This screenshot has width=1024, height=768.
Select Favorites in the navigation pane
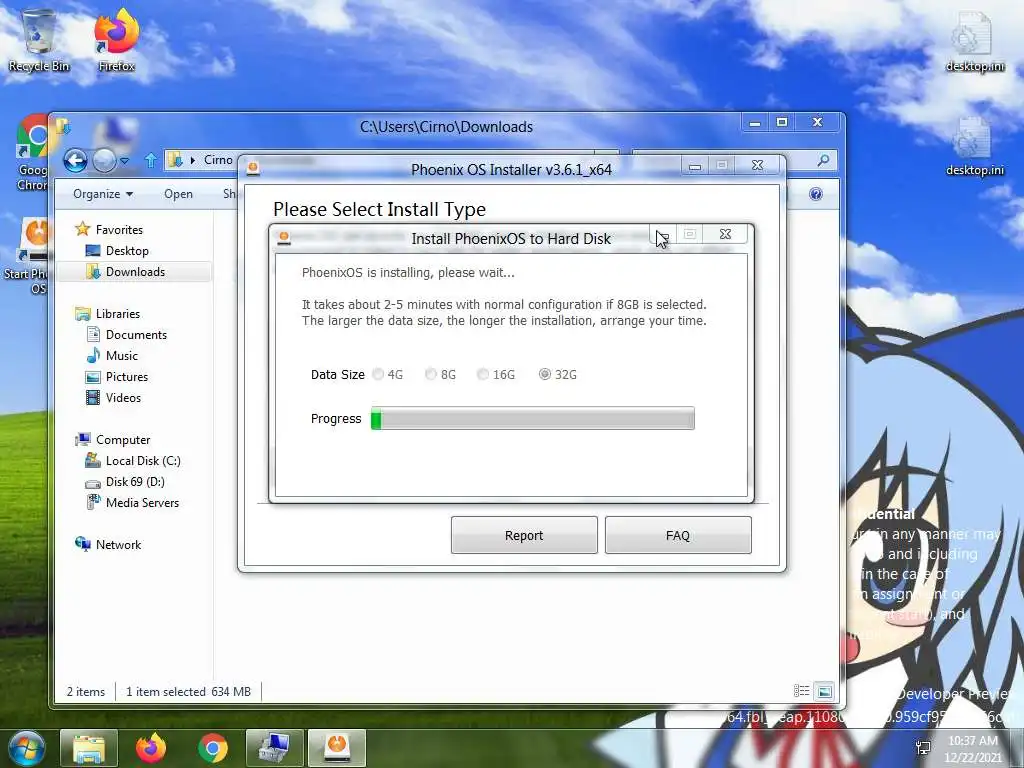pyautogui.click(x=119, y=230)
